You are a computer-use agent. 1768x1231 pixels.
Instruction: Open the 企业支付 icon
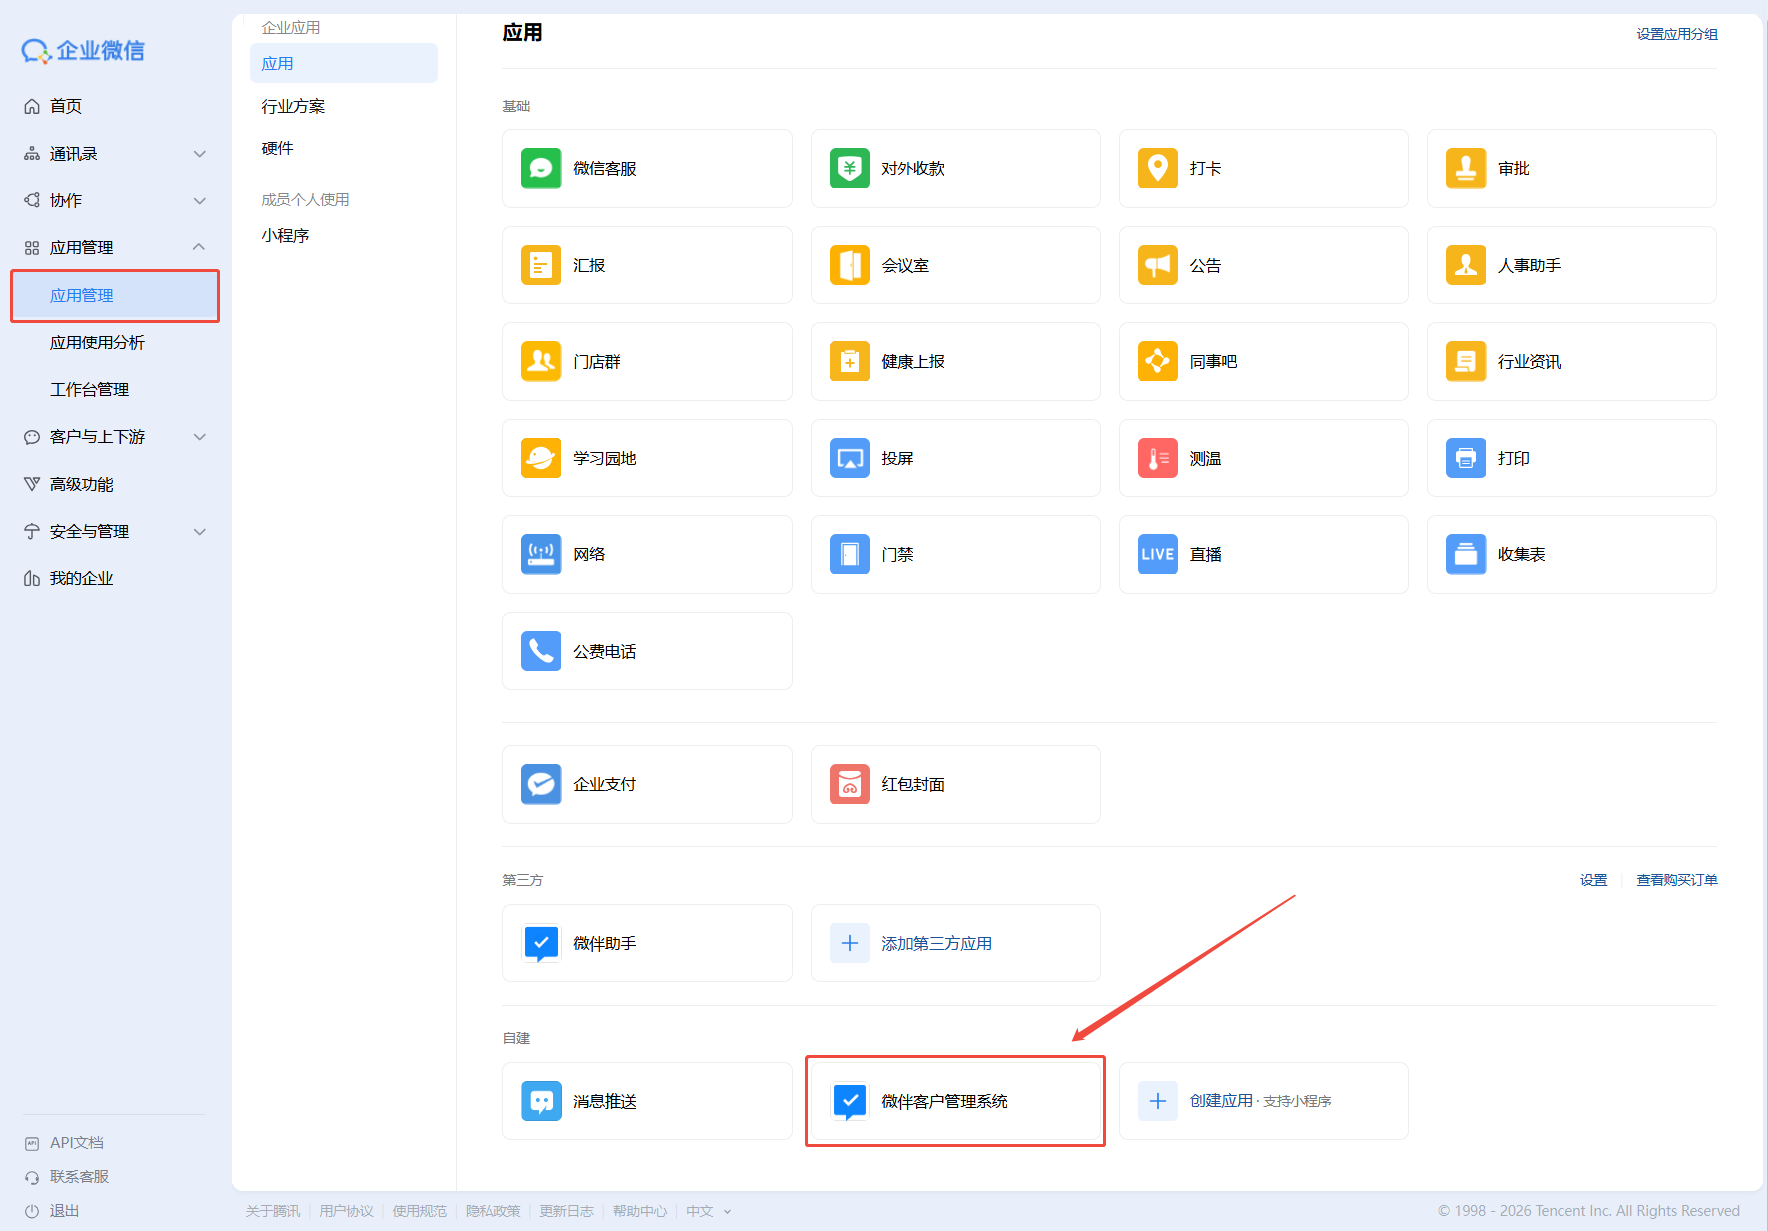click(x=541, y=784)
